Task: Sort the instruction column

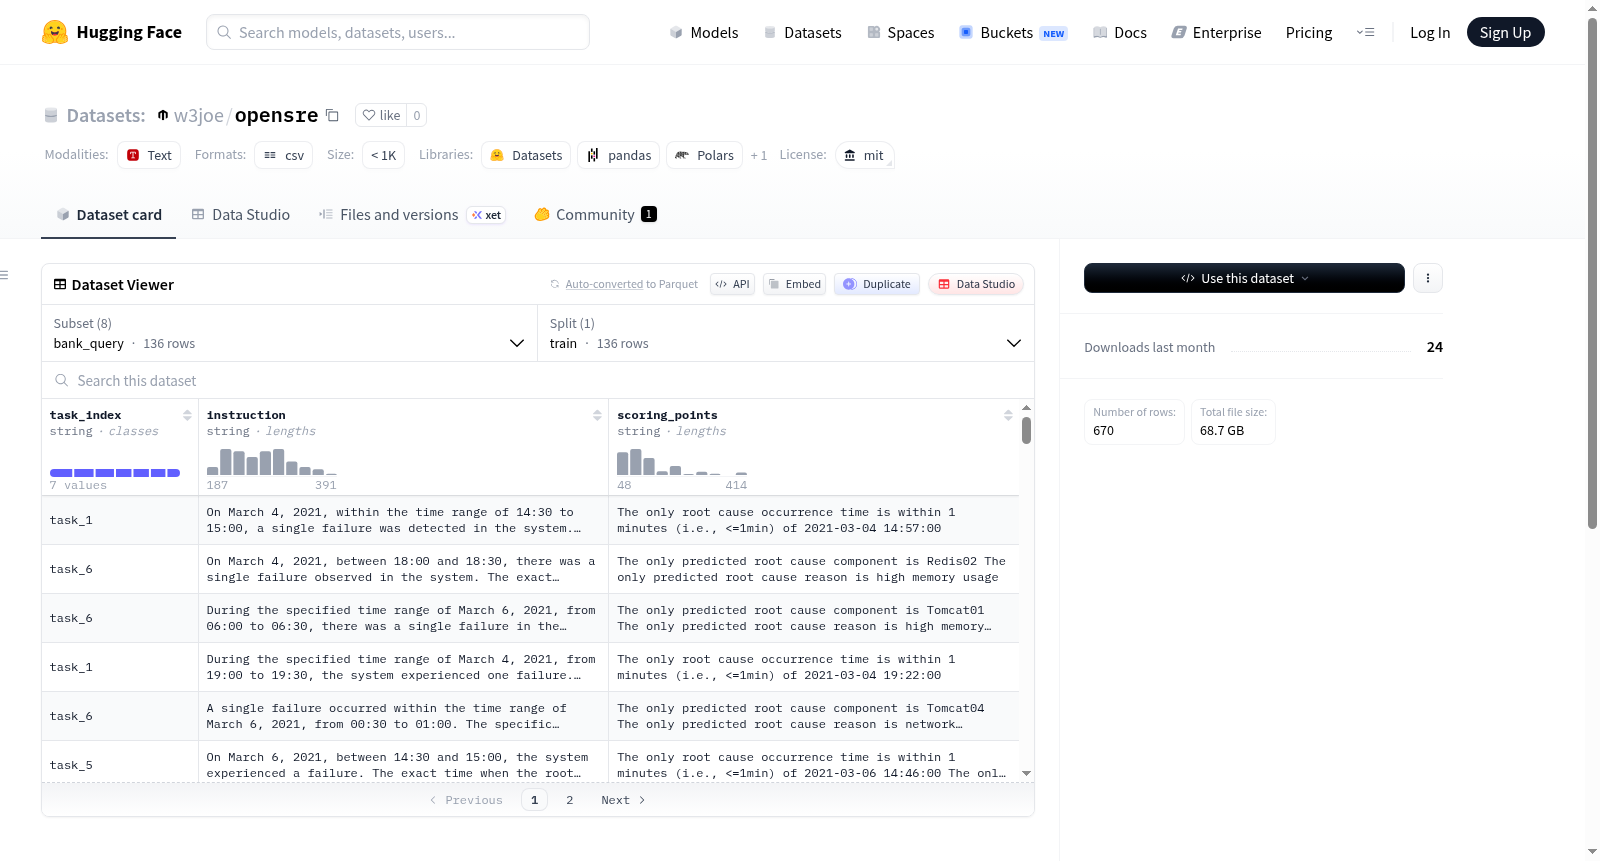Action: [597, 415]
